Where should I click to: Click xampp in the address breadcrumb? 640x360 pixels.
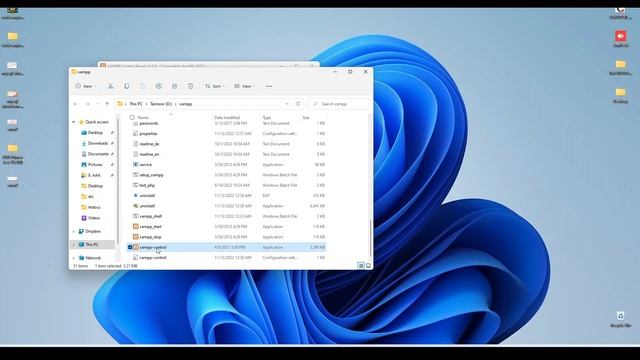pos(186,104)
